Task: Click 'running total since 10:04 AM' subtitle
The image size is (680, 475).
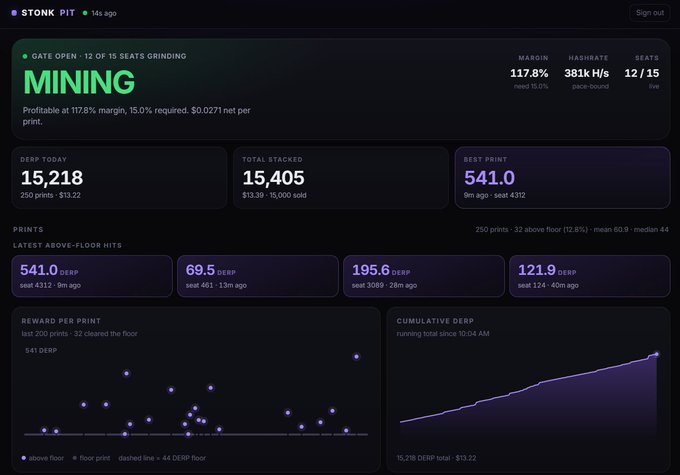Action: (443, 334)
